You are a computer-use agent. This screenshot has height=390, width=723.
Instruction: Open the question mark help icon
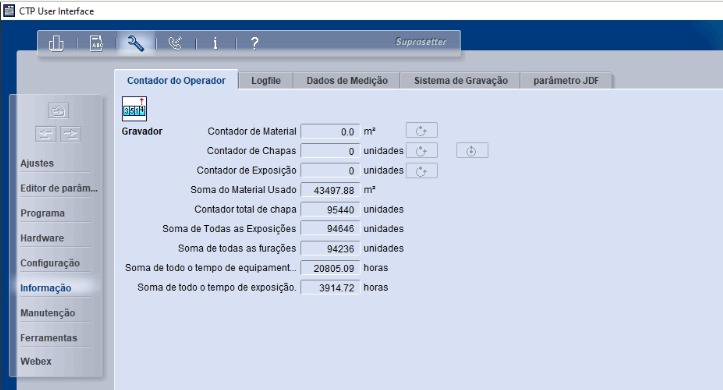pyautogui.click(x=255, y=43)
